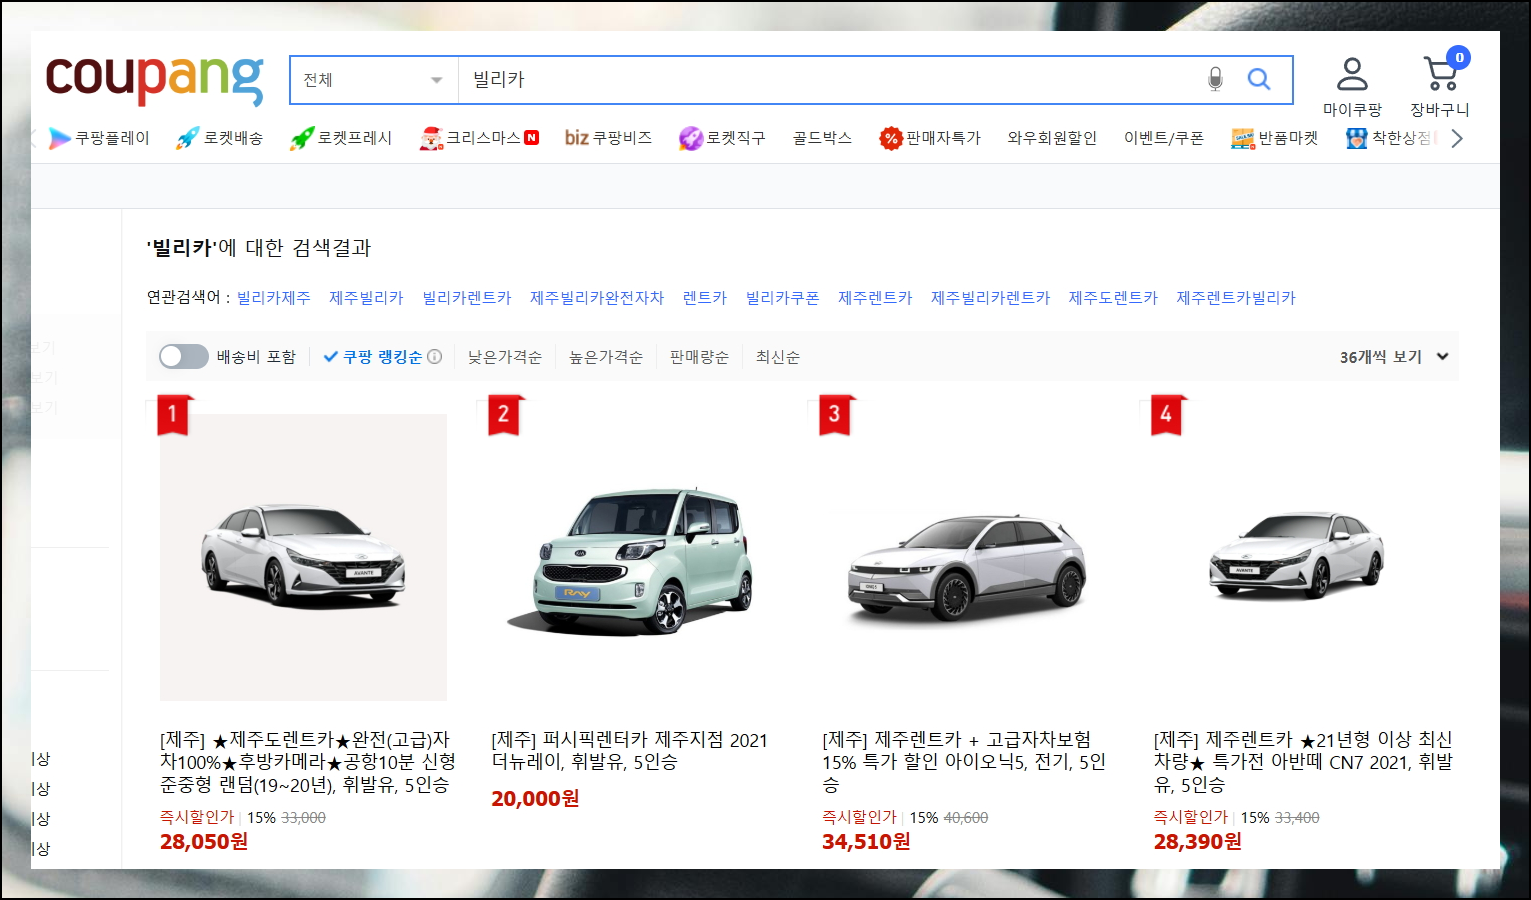
Task: Open 로켓배송 rocket shortcut
Action: tap(219, 138)
